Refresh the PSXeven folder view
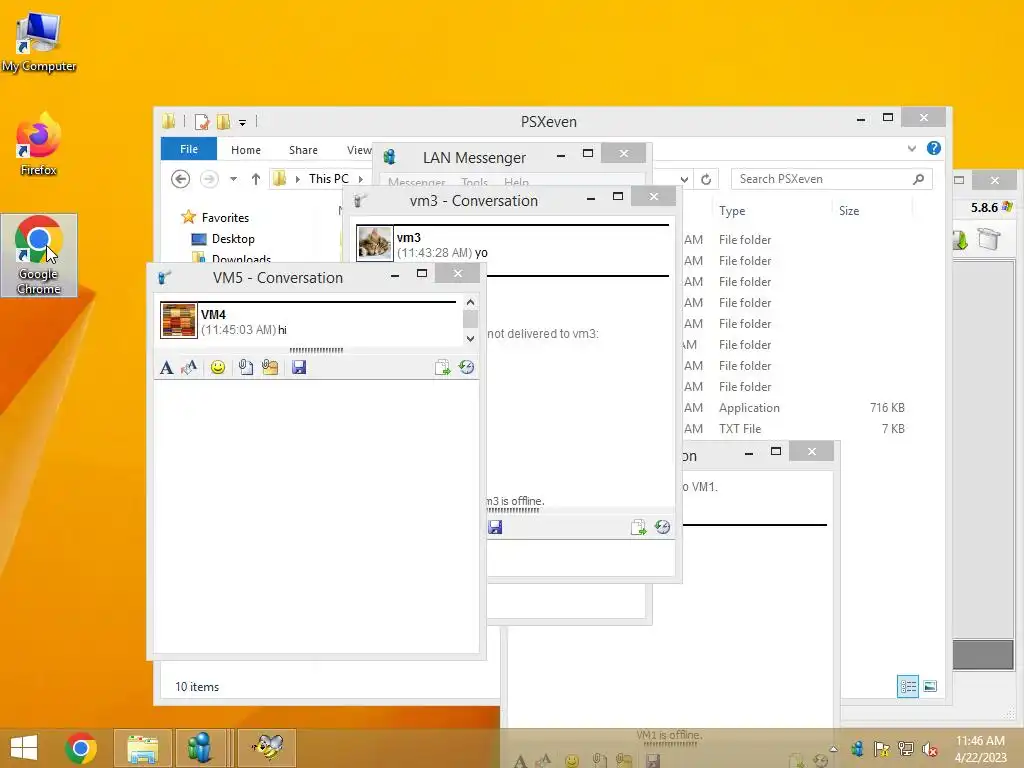 click(x=706, y=179)
